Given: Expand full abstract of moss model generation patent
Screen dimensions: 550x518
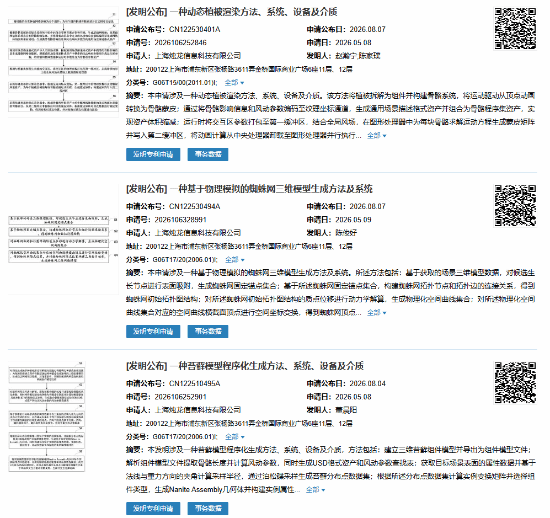Looking at the screenshot, I should click(315, 490).
